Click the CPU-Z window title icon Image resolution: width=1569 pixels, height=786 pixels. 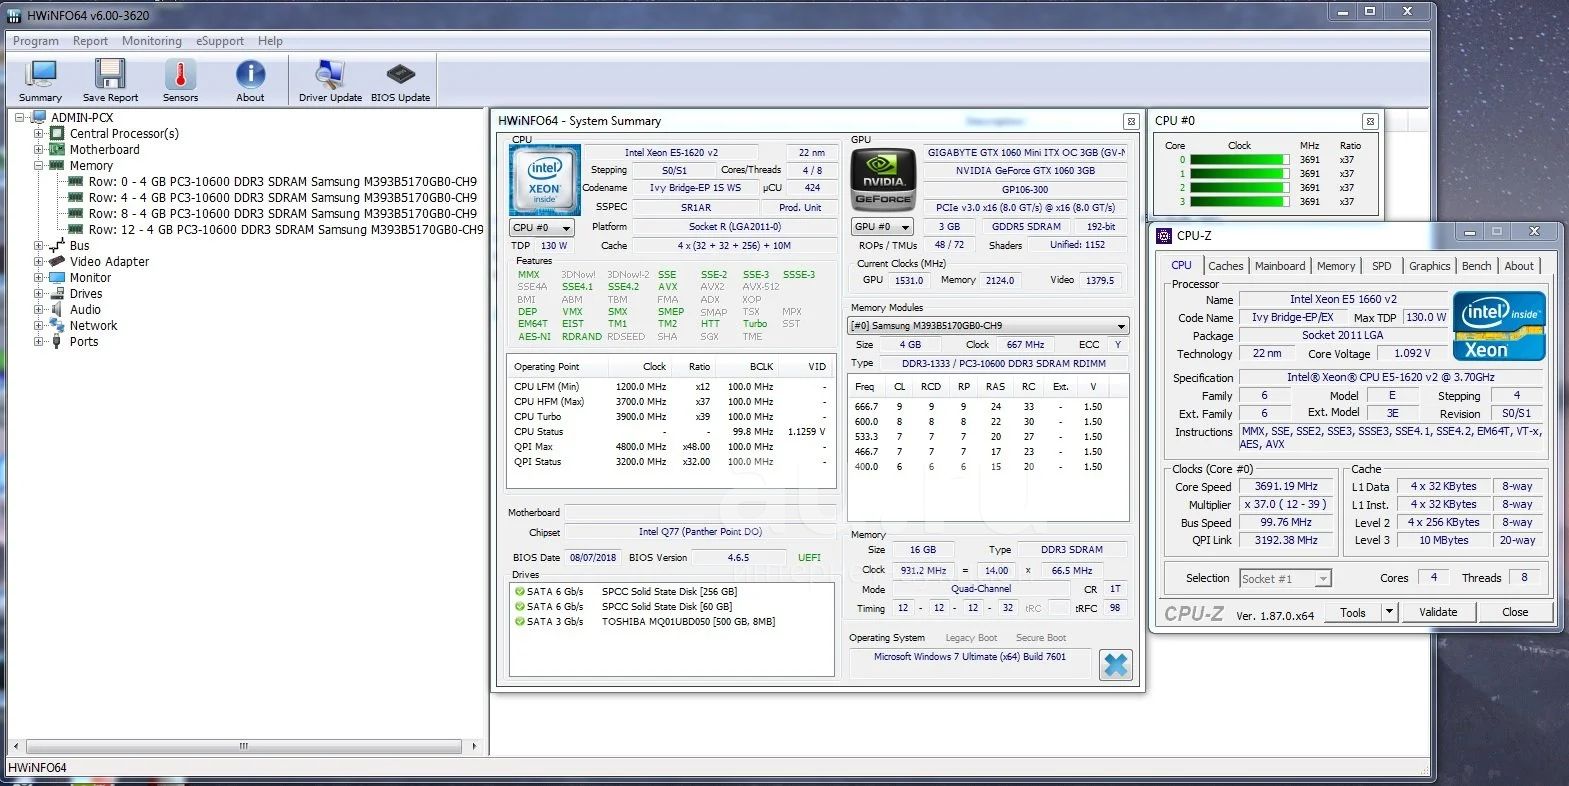point(1163,235)
